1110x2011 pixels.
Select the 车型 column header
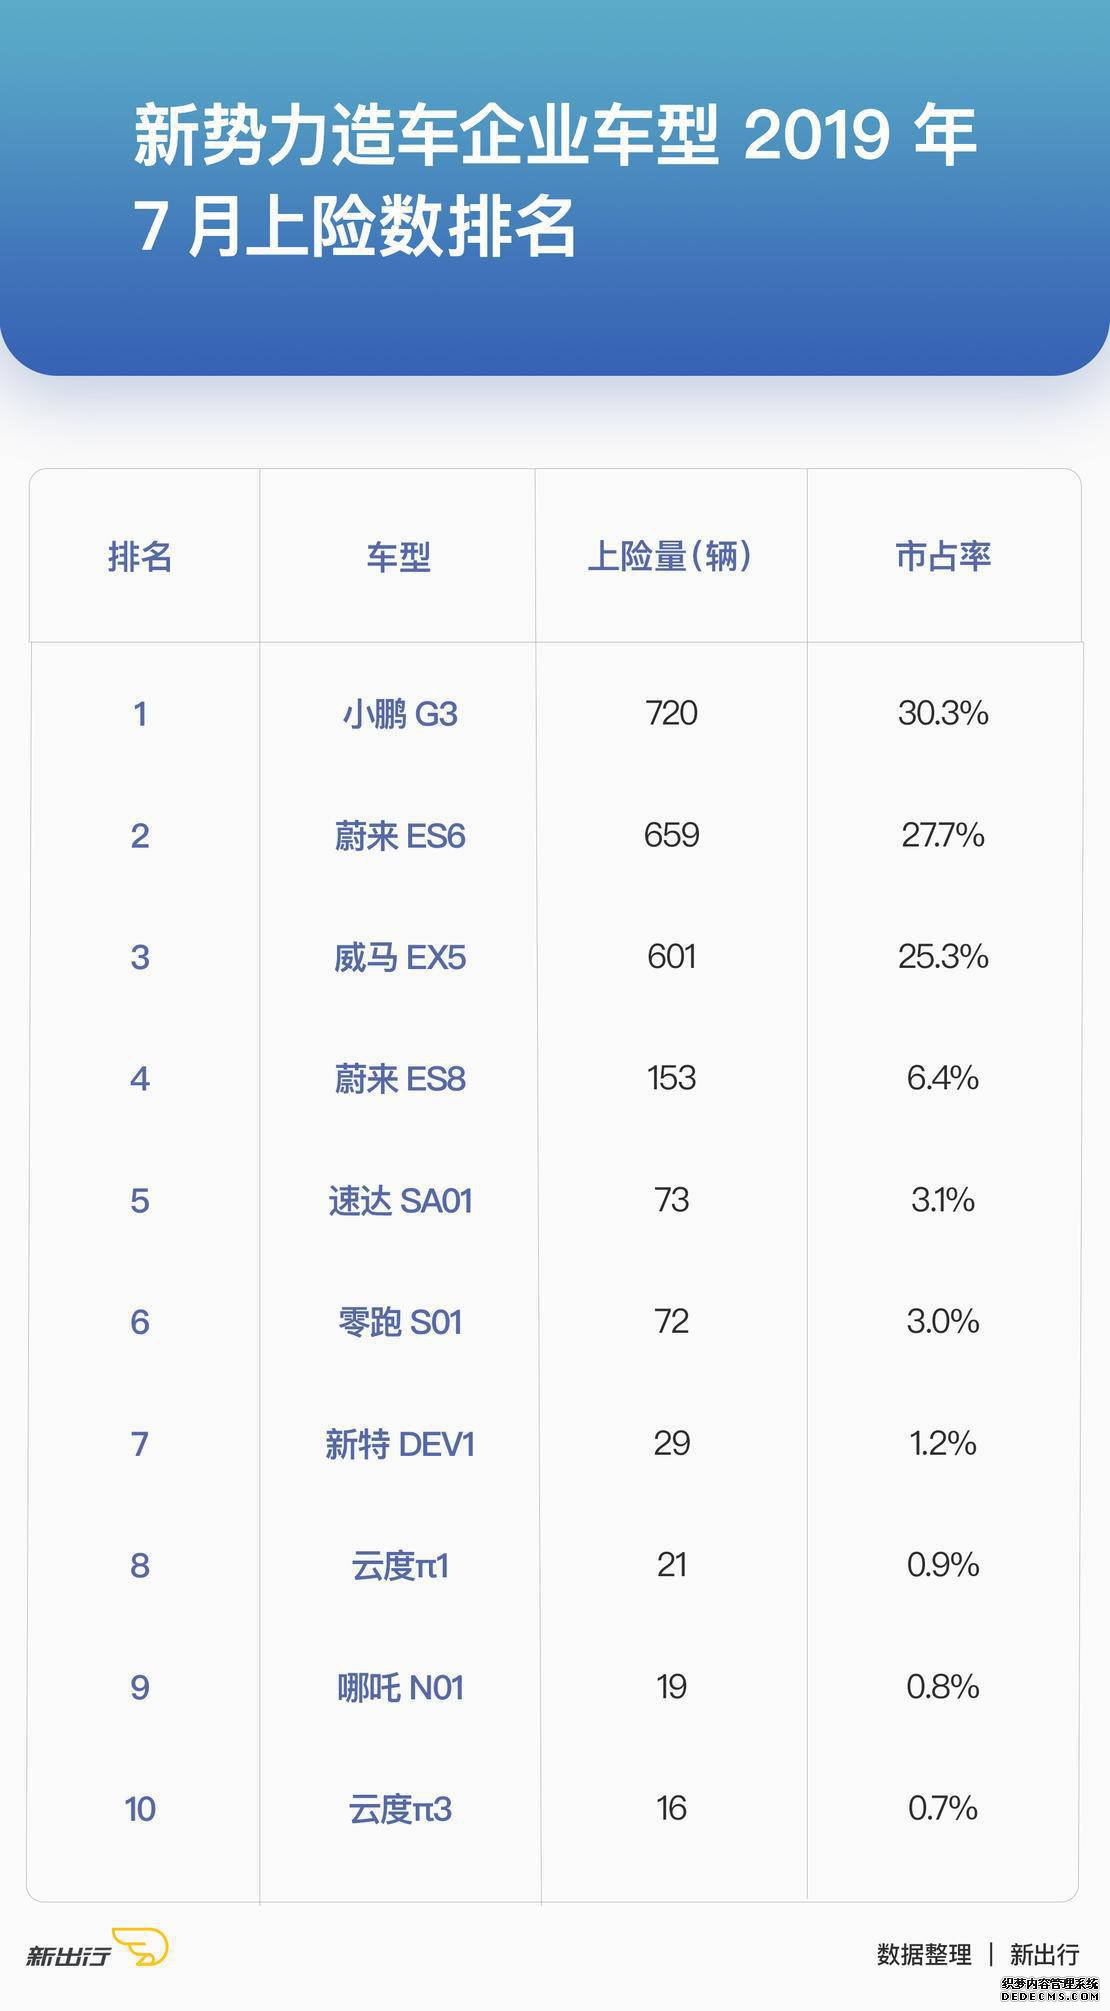398,556
